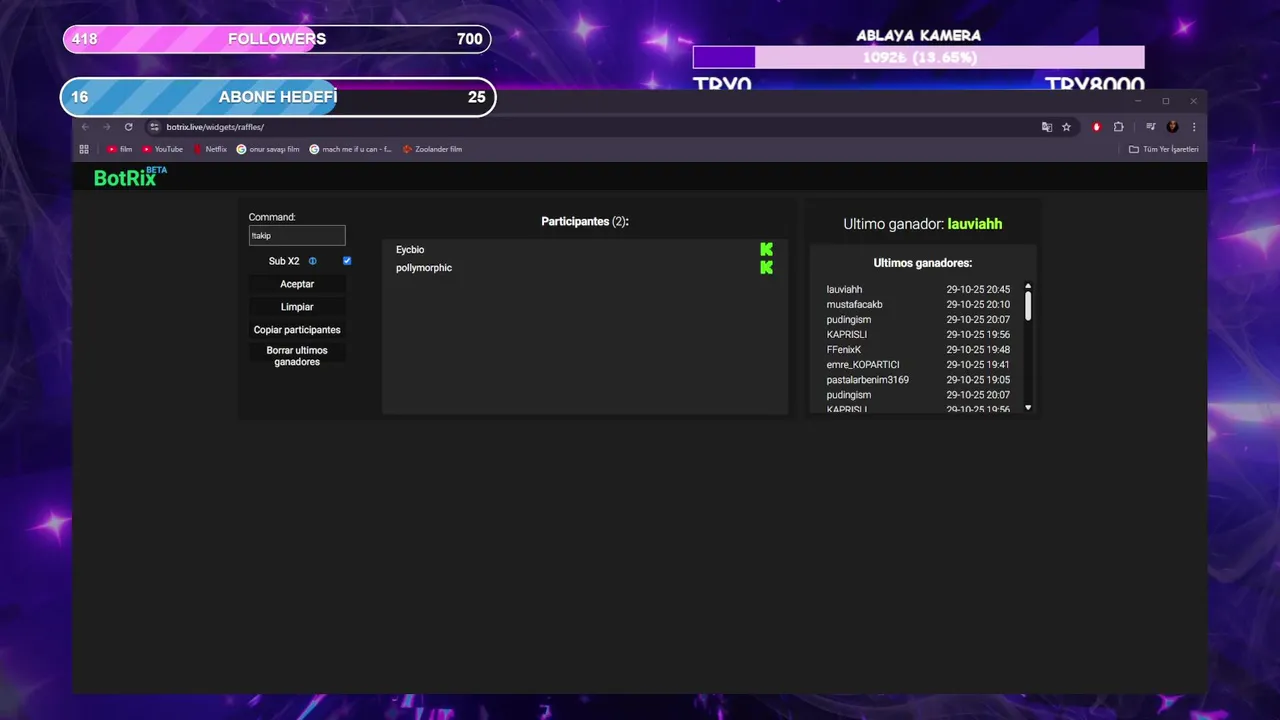
Task: Select participant Eycbio
Action: click(x=410, y=249)
